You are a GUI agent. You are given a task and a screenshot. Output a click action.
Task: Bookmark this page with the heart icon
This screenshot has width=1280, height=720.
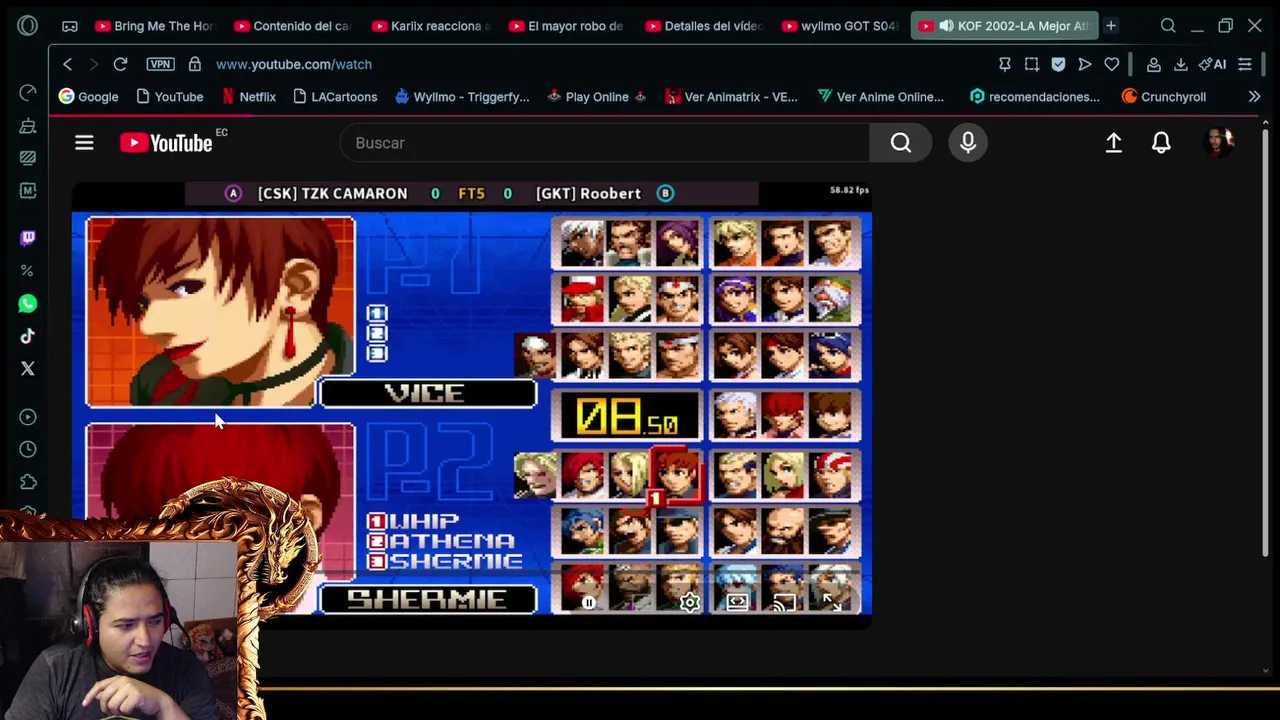[1112, 64]
